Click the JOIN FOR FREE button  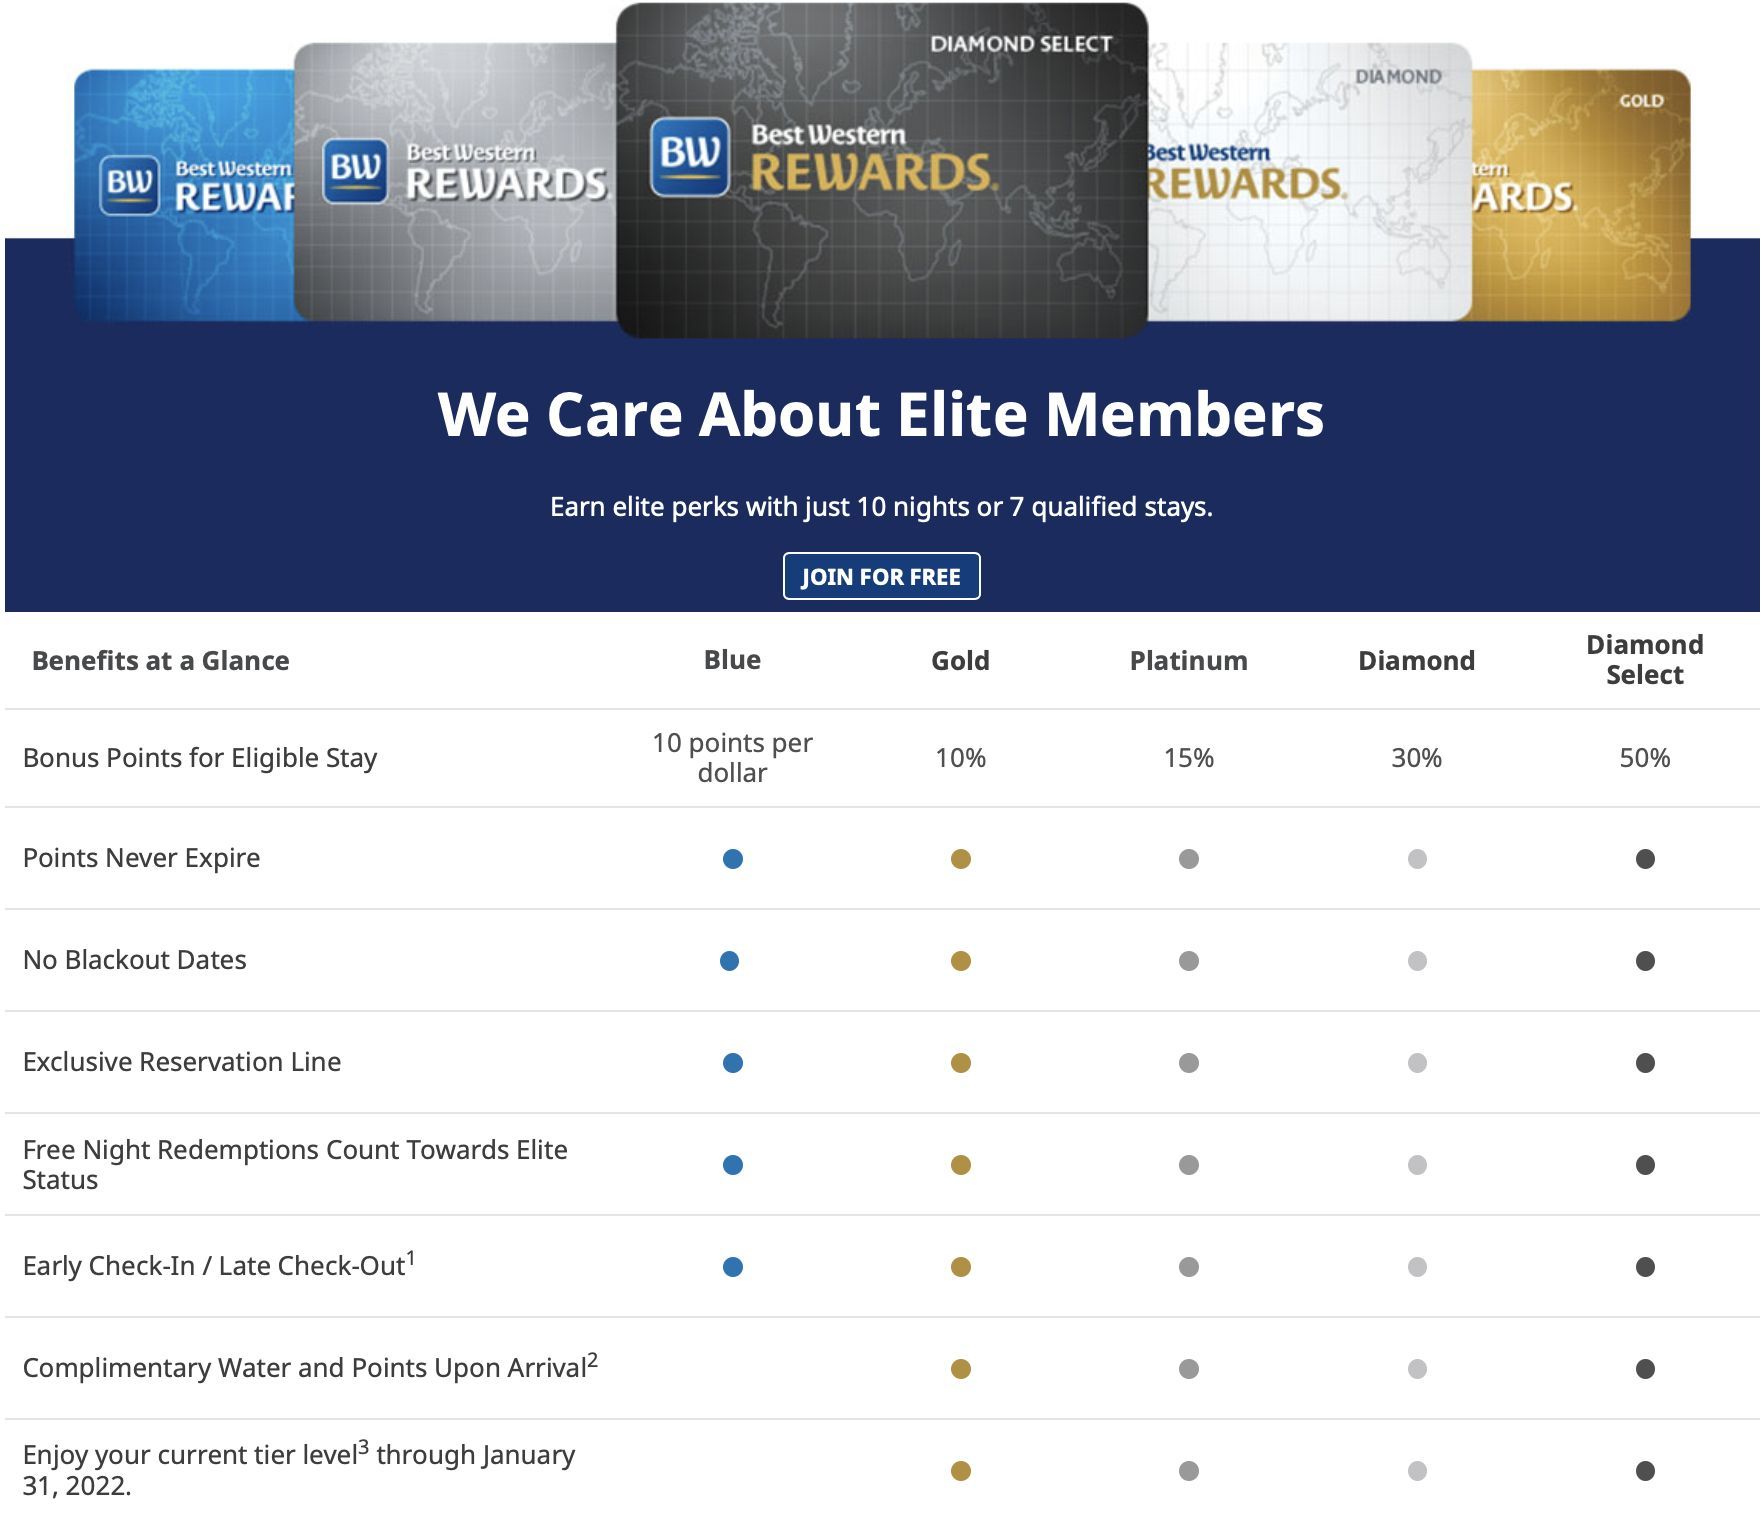point(880,576)
